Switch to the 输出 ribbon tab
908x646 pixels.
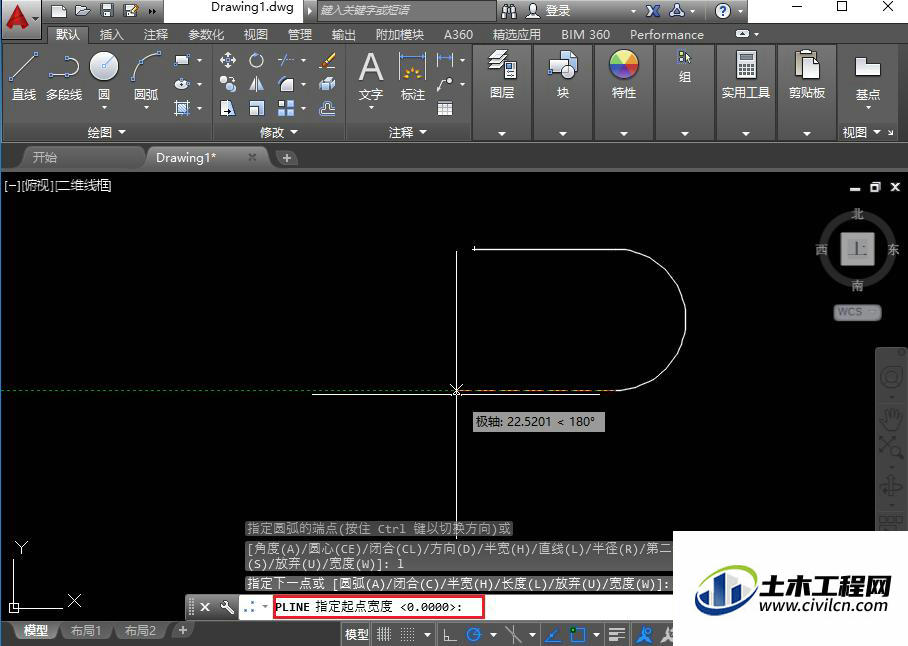(343, 35)
